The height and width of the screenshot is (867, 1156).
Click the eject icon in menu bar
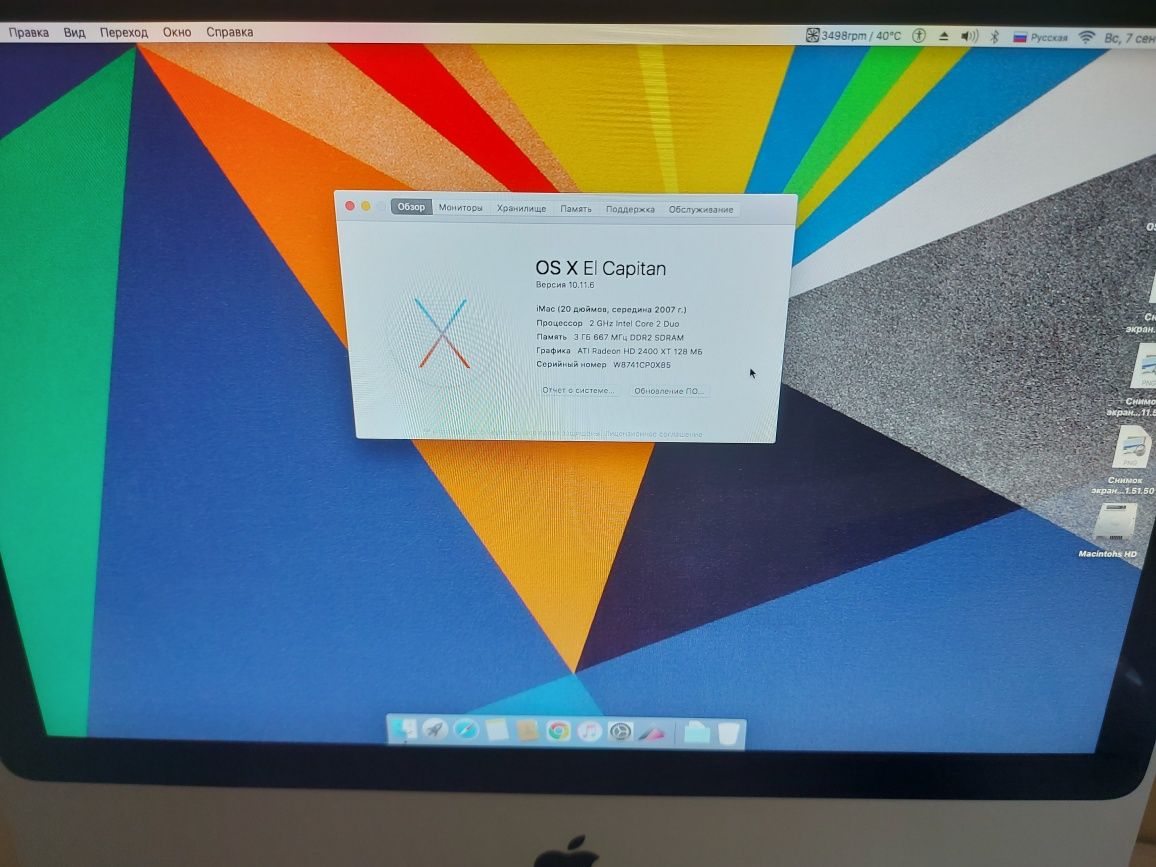pos(944,36)
